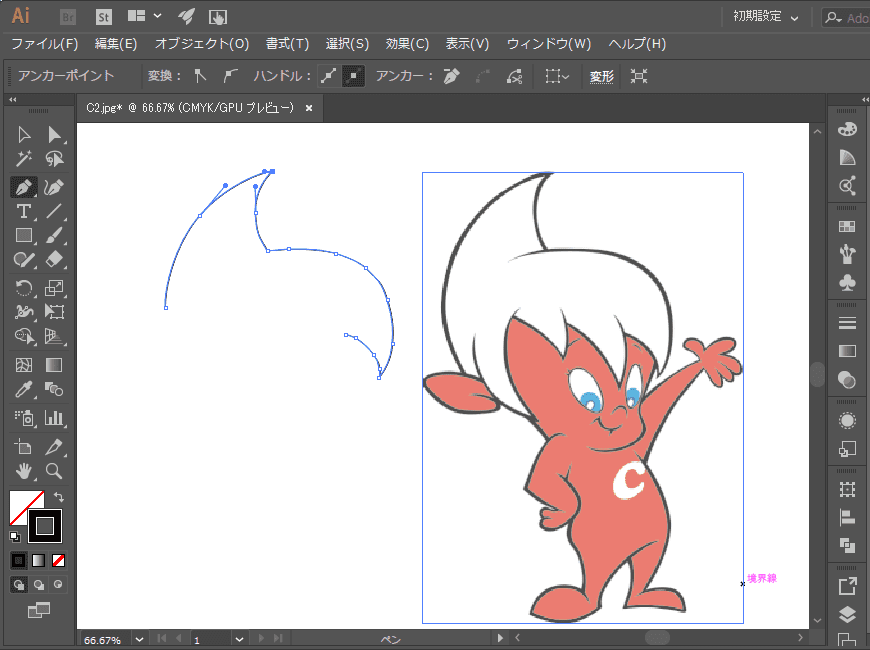Select the Rotate tool
870x650 pixels.
(x=23, y=288)
